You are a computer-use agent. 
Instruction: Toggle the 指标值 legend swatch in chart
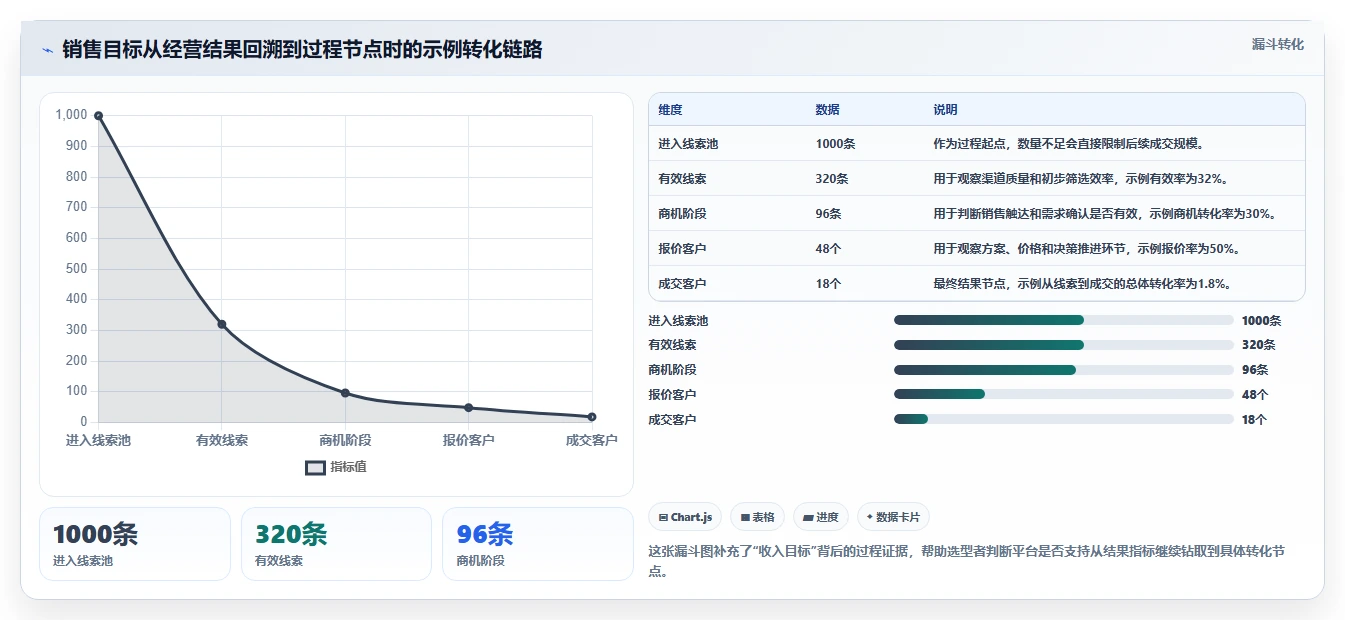[x=315, y=467]
